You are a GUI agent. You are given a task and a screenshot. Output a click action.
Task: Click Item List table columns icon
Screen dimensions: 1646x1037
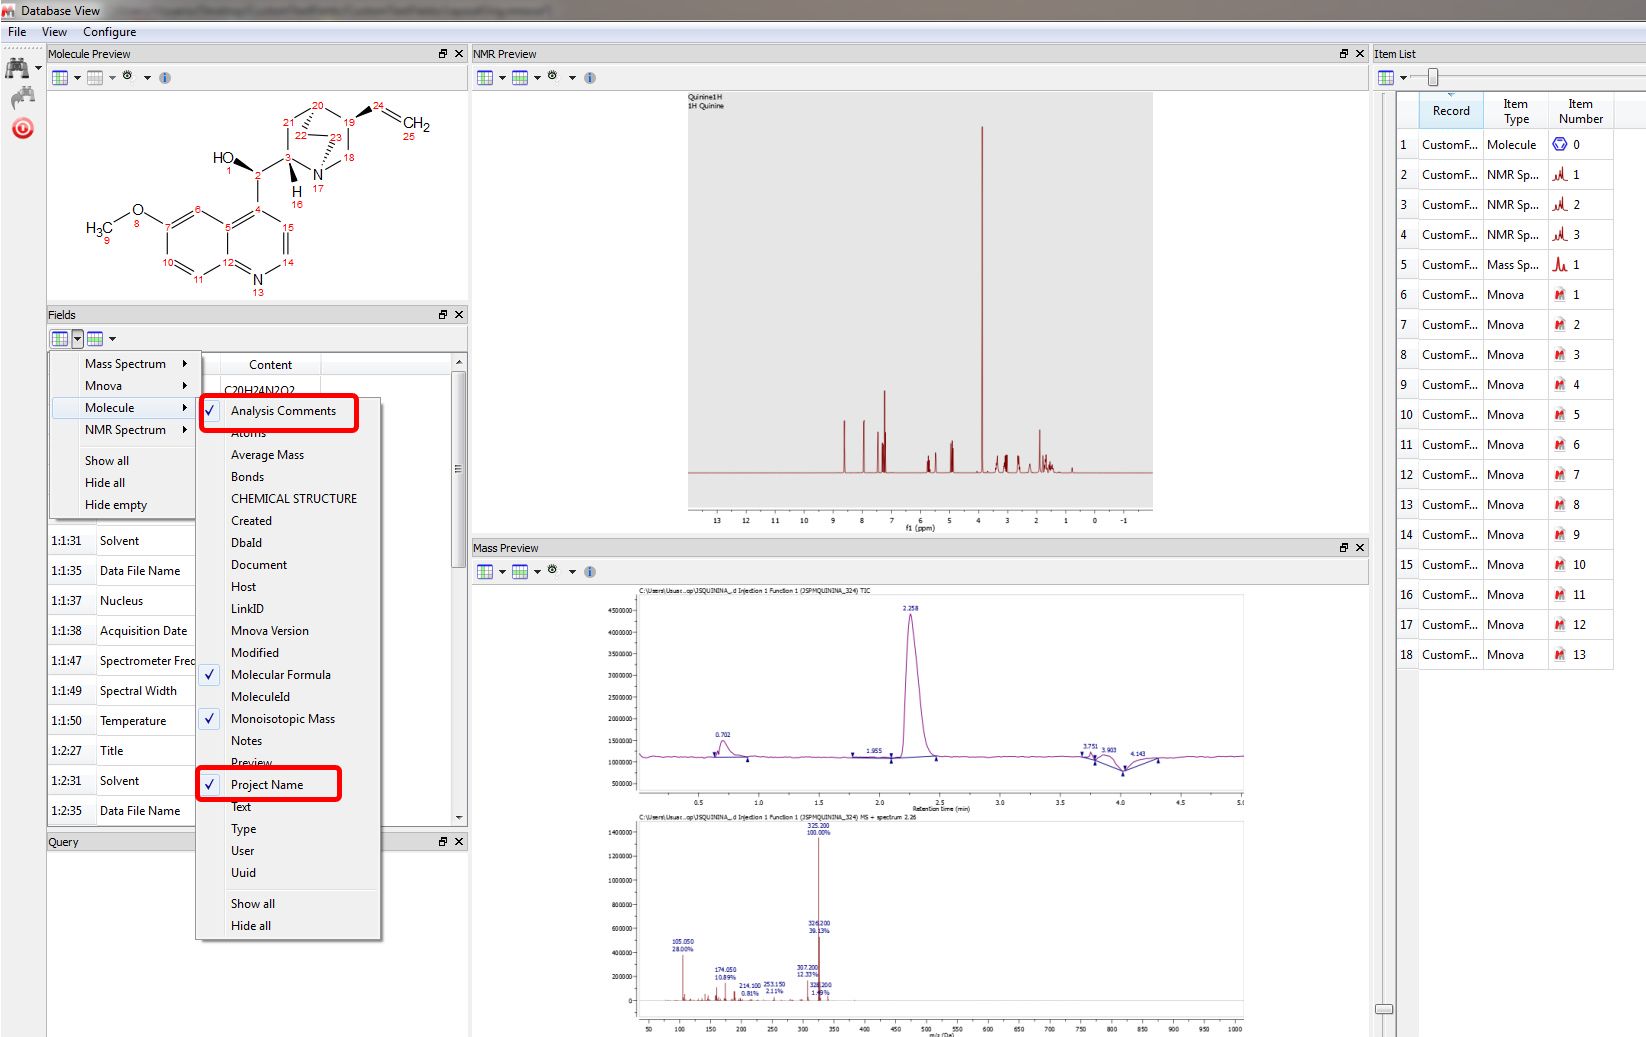coord(1386,77)
